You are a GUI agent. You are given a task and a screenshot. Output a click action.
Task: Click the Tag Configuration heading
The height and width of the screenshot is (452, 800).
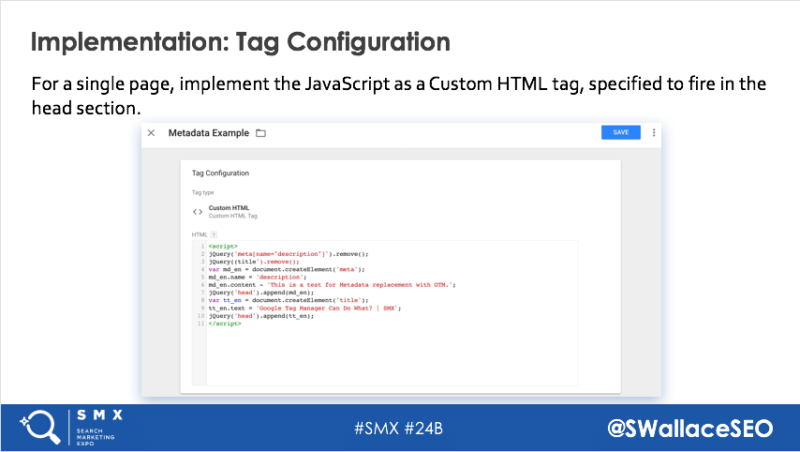pos(220,173)
